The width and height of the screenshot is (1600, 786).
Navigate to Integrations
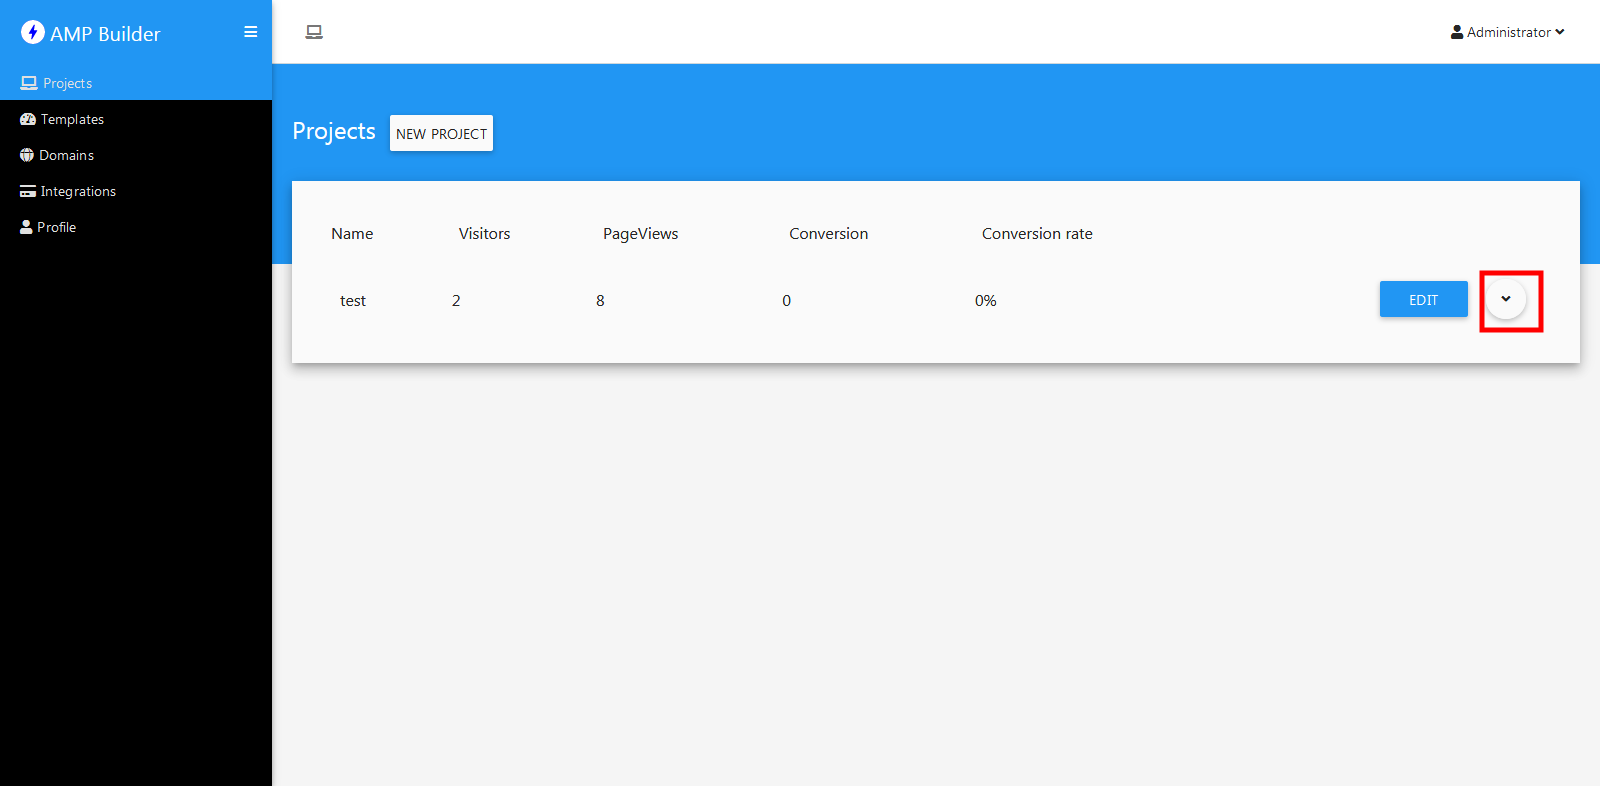point(136,191)
